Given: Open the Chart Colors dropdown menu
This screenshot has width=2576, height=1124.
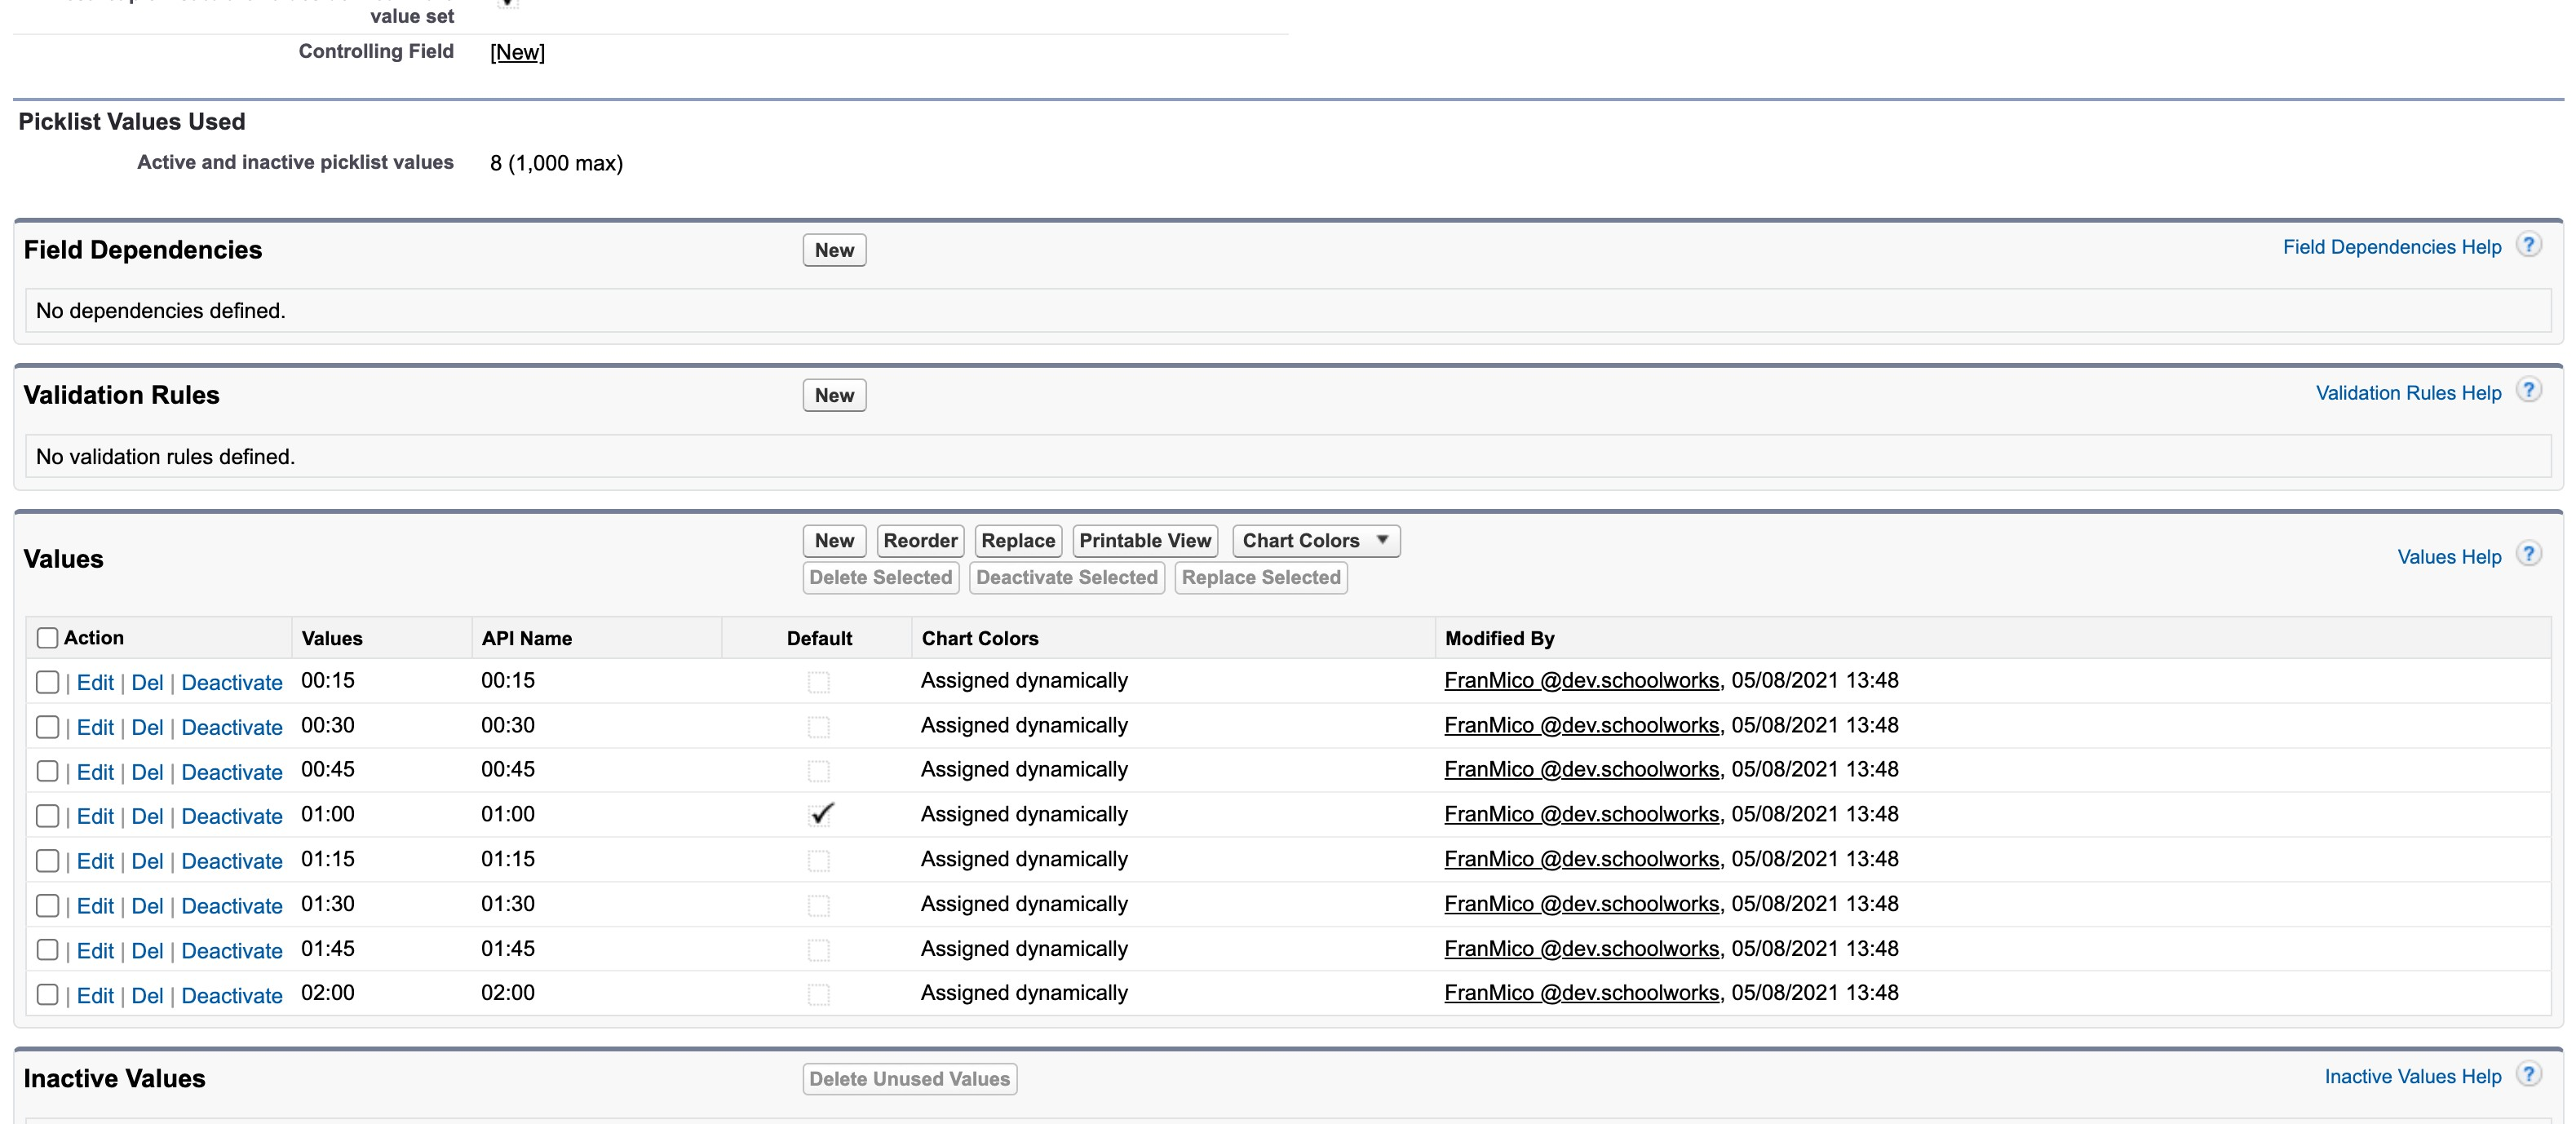Looking at the screenshot, I should click(x=1315, y=541).
